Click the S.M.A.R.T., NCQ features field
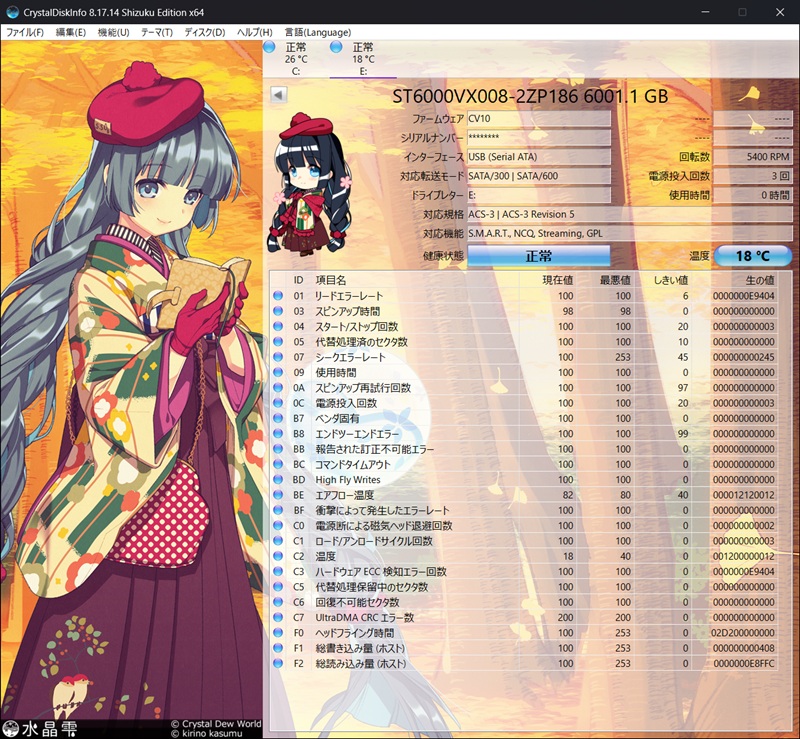Image resolution: width=800 pixels, height=739 pixels. [x=629, y=233]
